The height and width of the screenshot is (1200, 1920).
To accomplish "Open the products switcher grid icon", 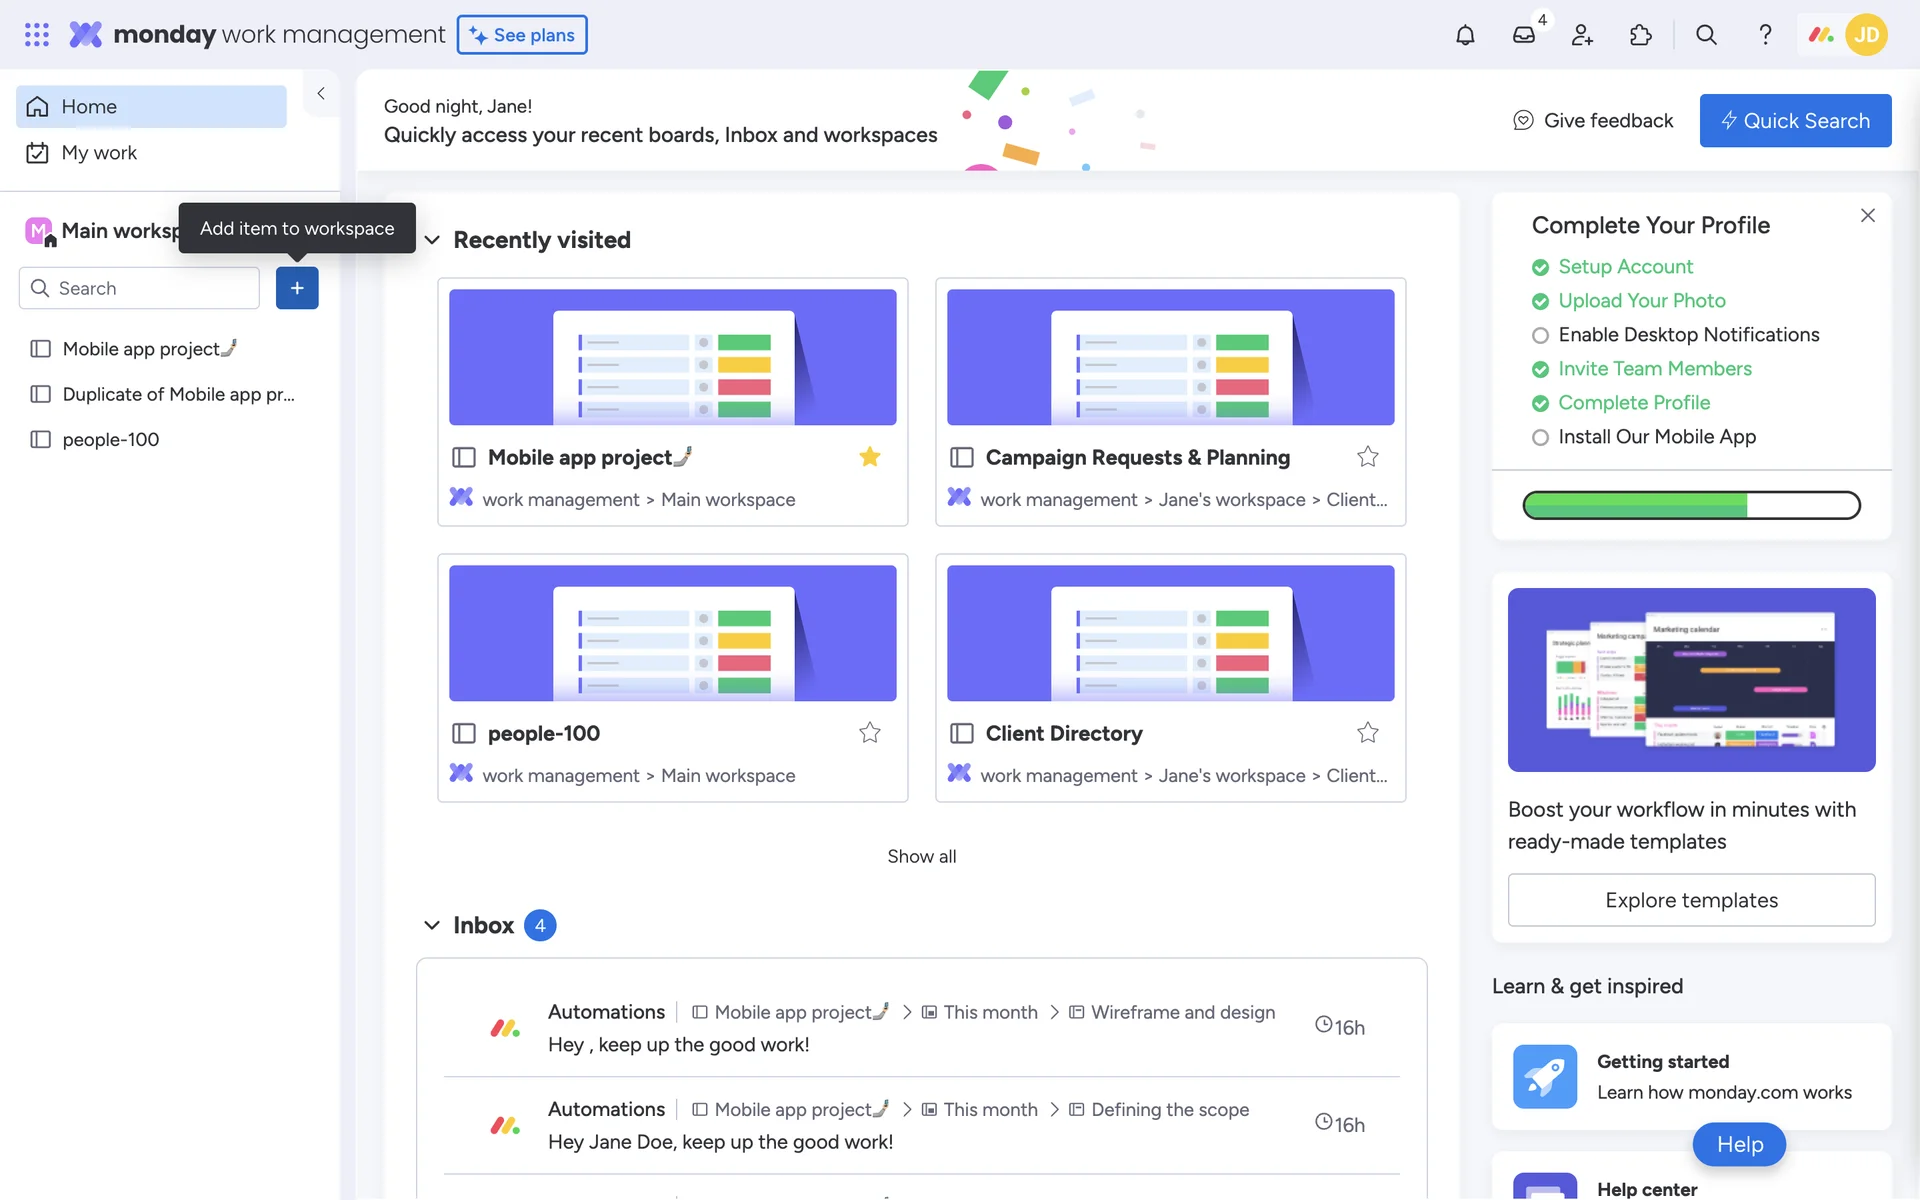I will click(x=37, y=35).
